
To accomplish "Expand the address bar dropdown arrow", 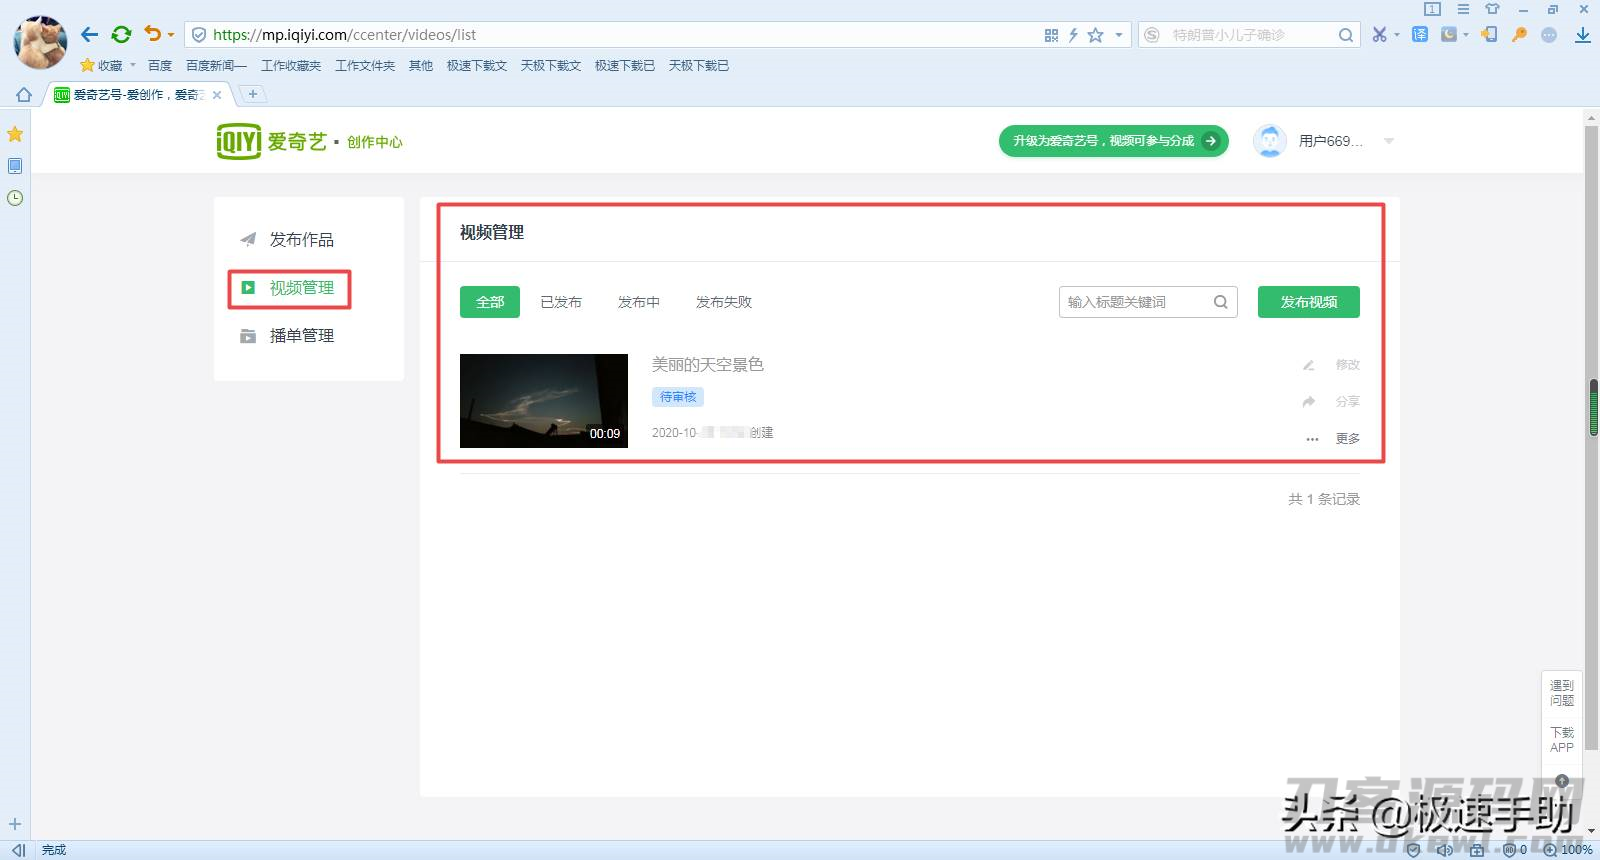I will point(1118,35).
